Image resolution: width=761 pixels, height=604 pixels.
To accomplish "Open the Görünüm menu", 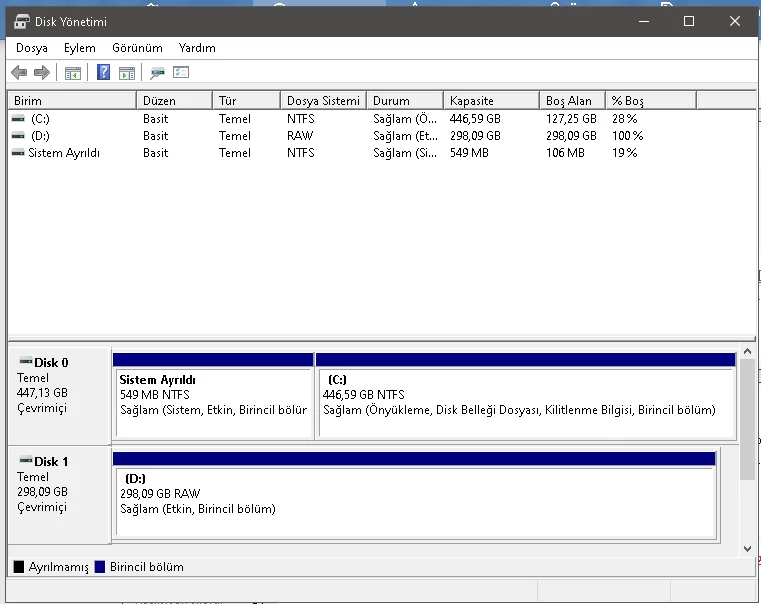I will click(x=137, y=48).
